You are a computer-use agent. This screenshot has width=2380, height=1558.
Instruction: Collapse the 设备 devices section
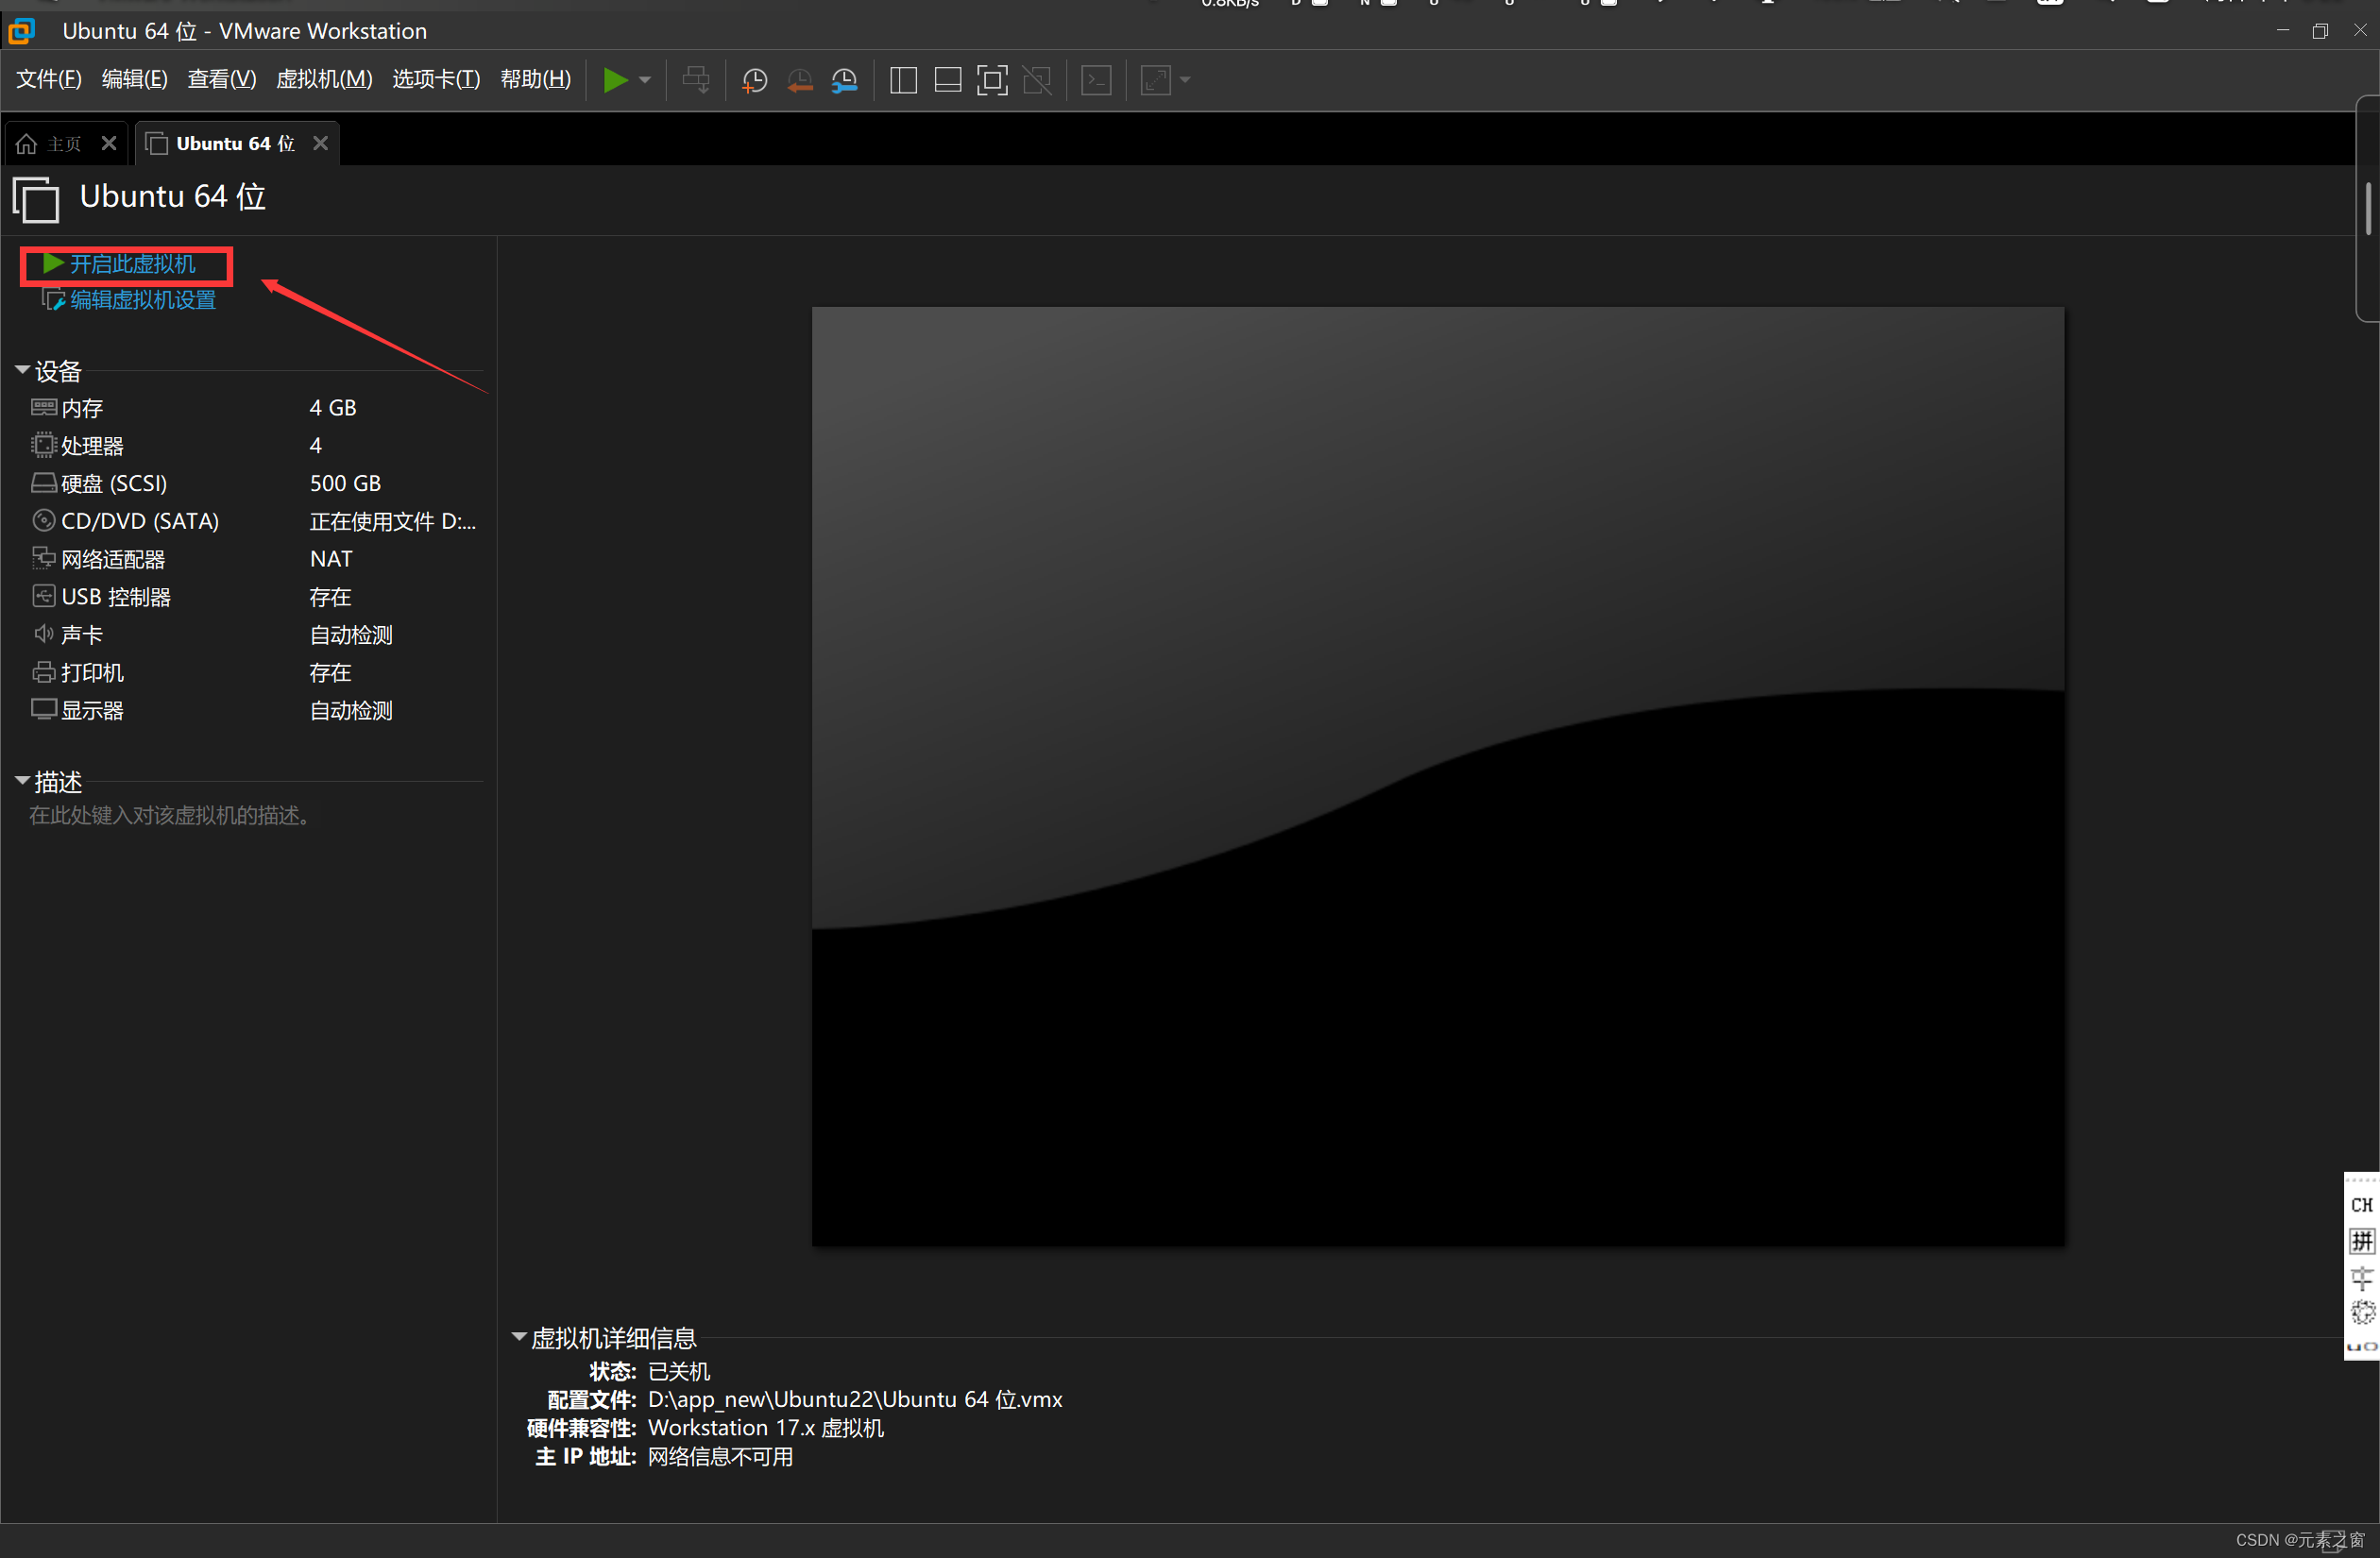click(x=22, y=370)
